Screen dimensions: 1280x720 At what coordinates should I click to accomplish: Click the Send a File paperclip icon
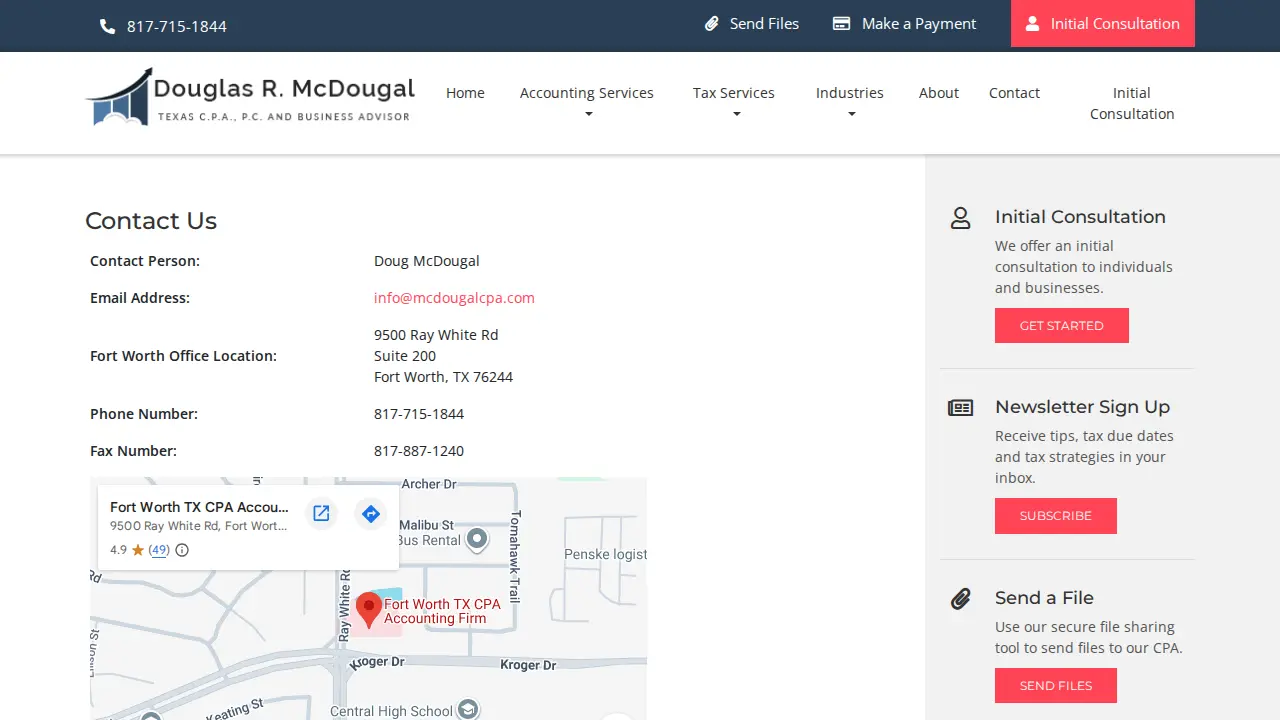coord(960,599)
